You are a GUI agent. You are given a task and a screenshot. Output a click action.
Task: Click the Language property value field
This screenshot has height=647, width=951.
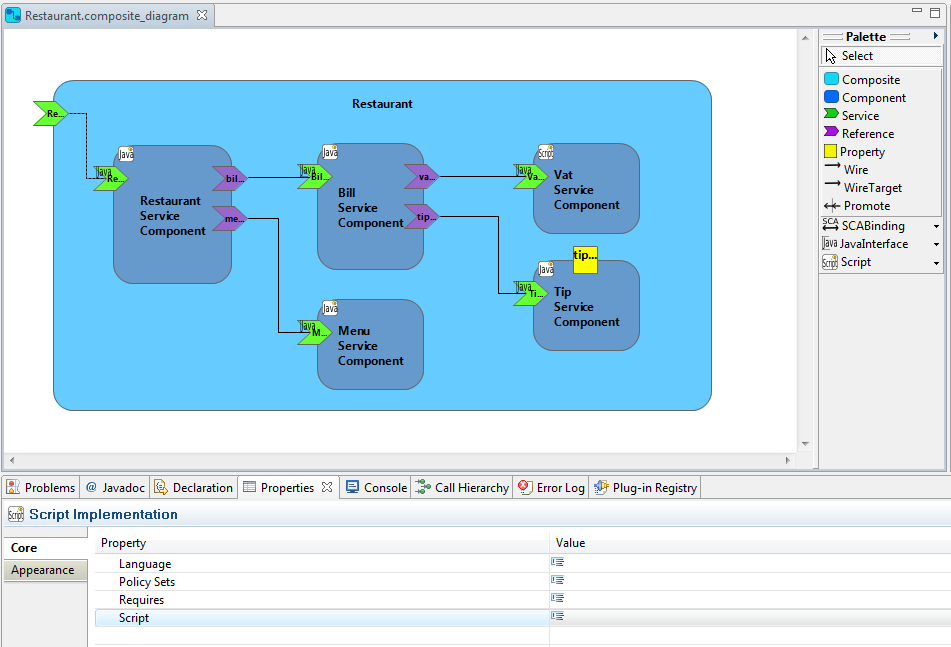coord(750,563)
